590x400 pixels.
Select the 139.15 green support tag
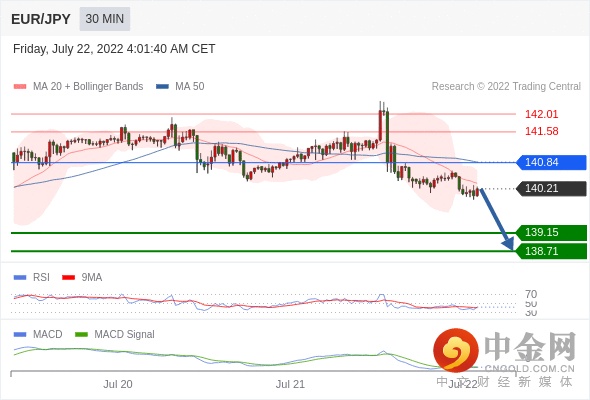551,232
